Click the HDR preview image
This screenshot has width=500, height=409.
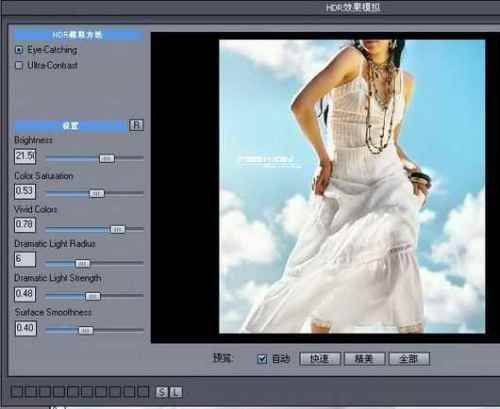click(x=352, y=186)
